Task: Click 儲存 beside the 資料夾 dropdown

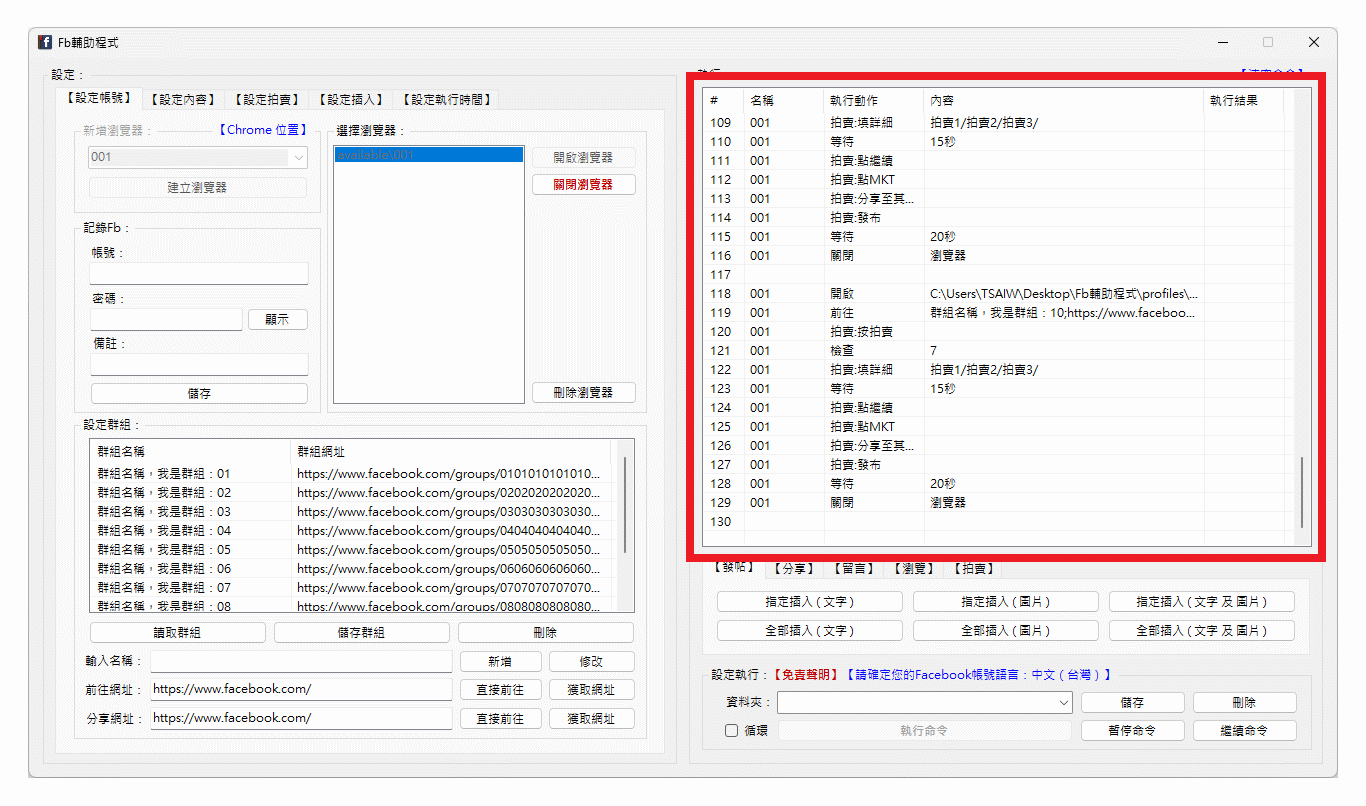Action: pos(1133,702)
